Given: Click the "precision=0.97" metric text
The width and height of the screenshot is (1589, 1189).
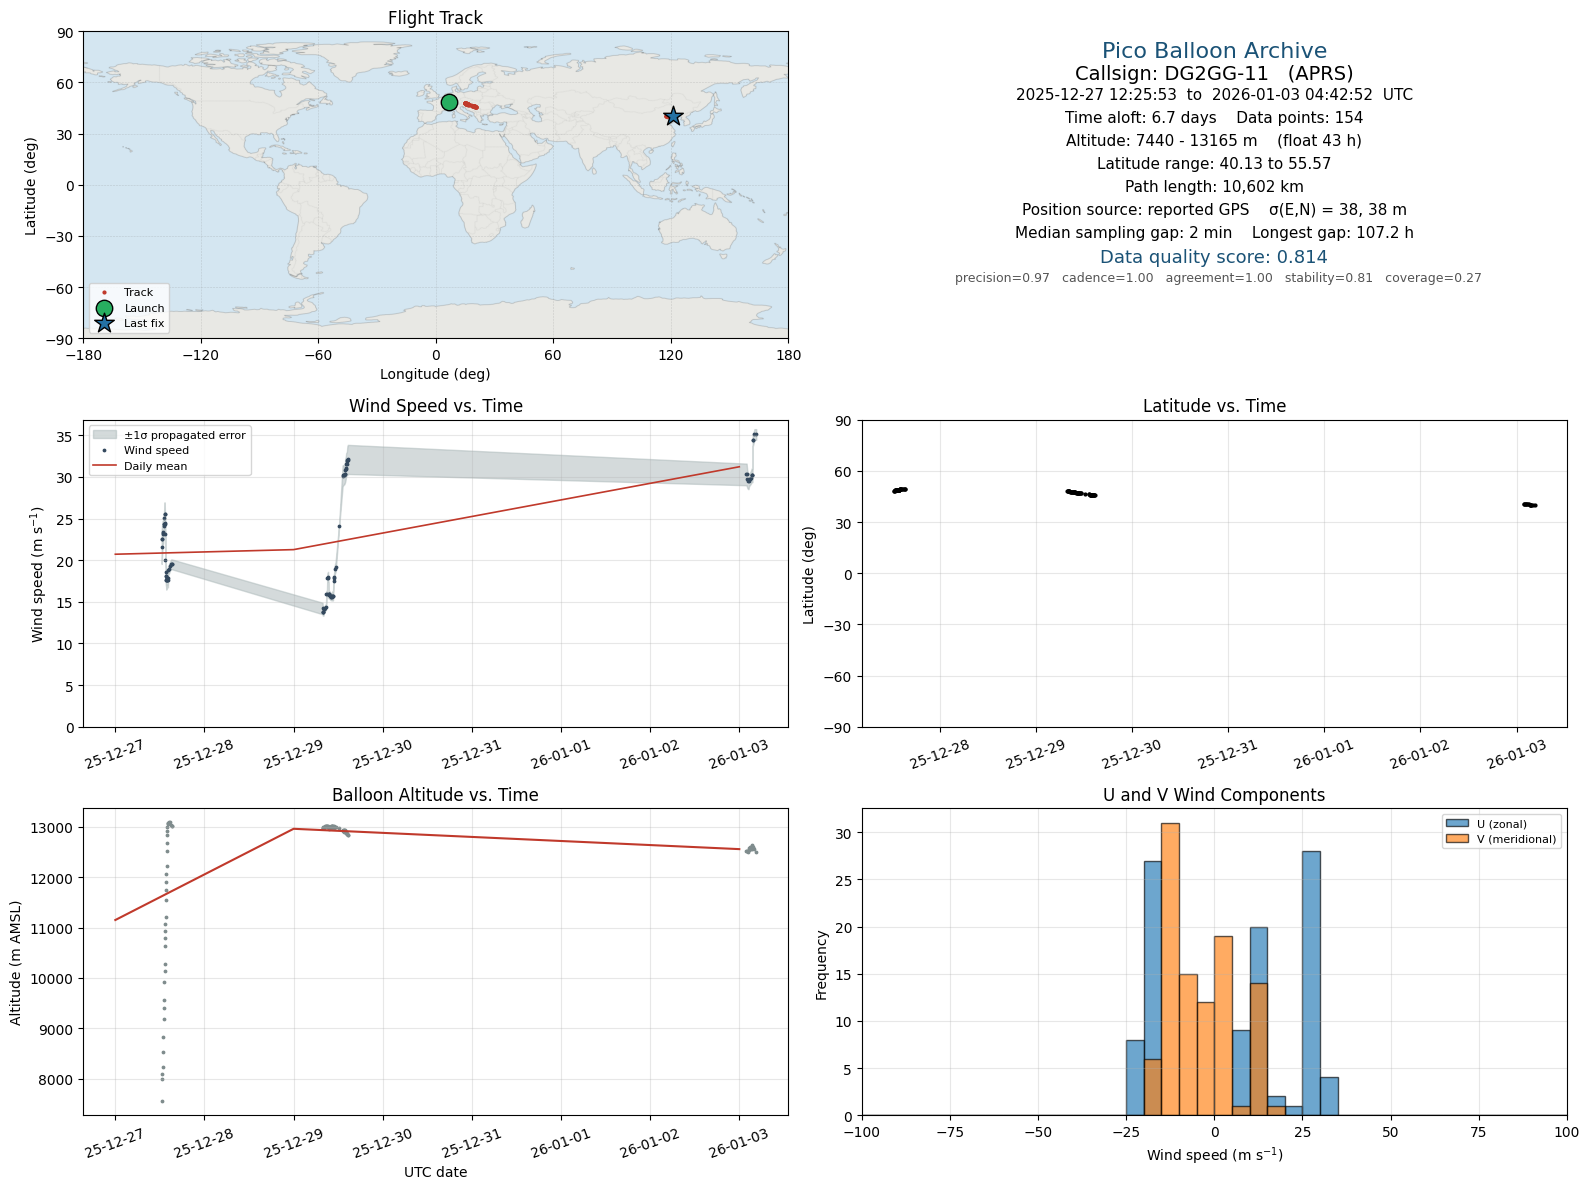Looking at the screenshot, I should tap(1002, 278).
